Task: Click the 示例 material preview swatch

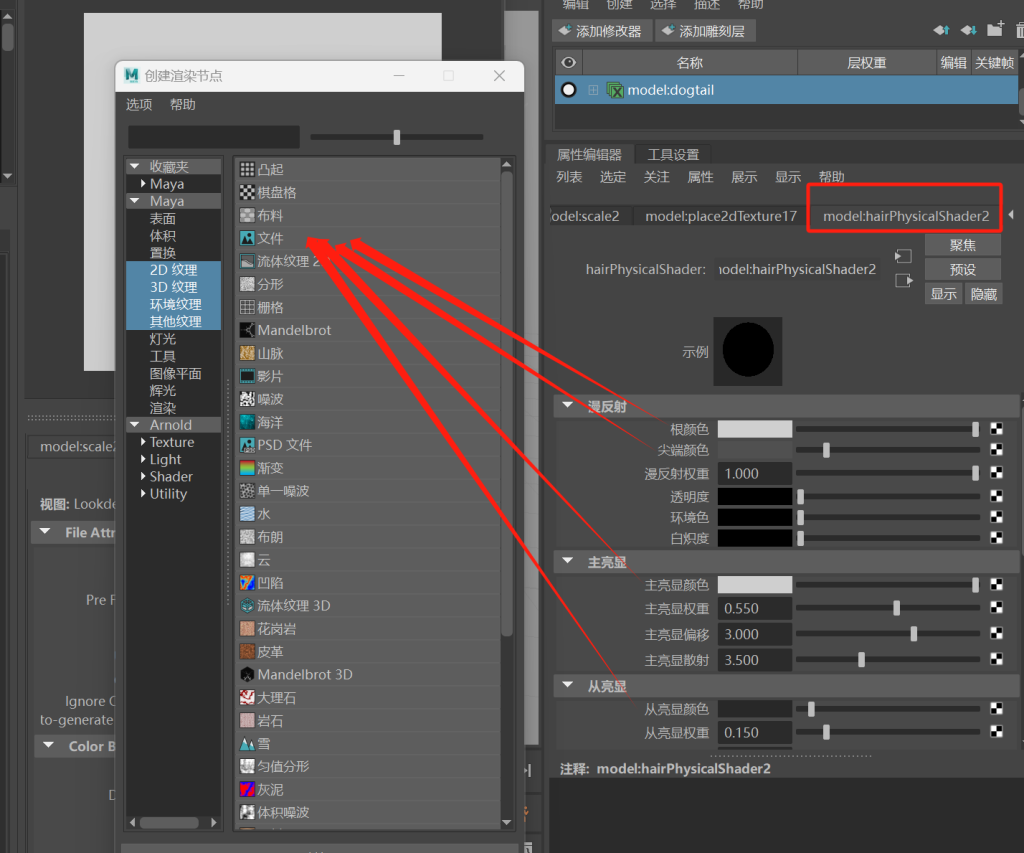Action: pyautogui.click(x=748, y=351)
